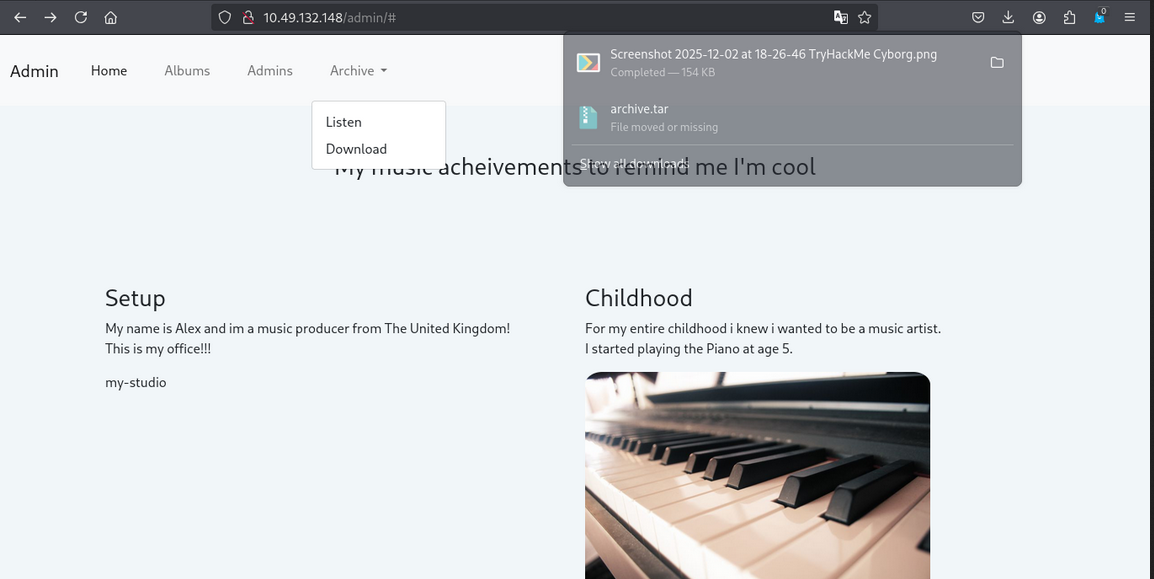Click the browser back arrow

point(20,17)
